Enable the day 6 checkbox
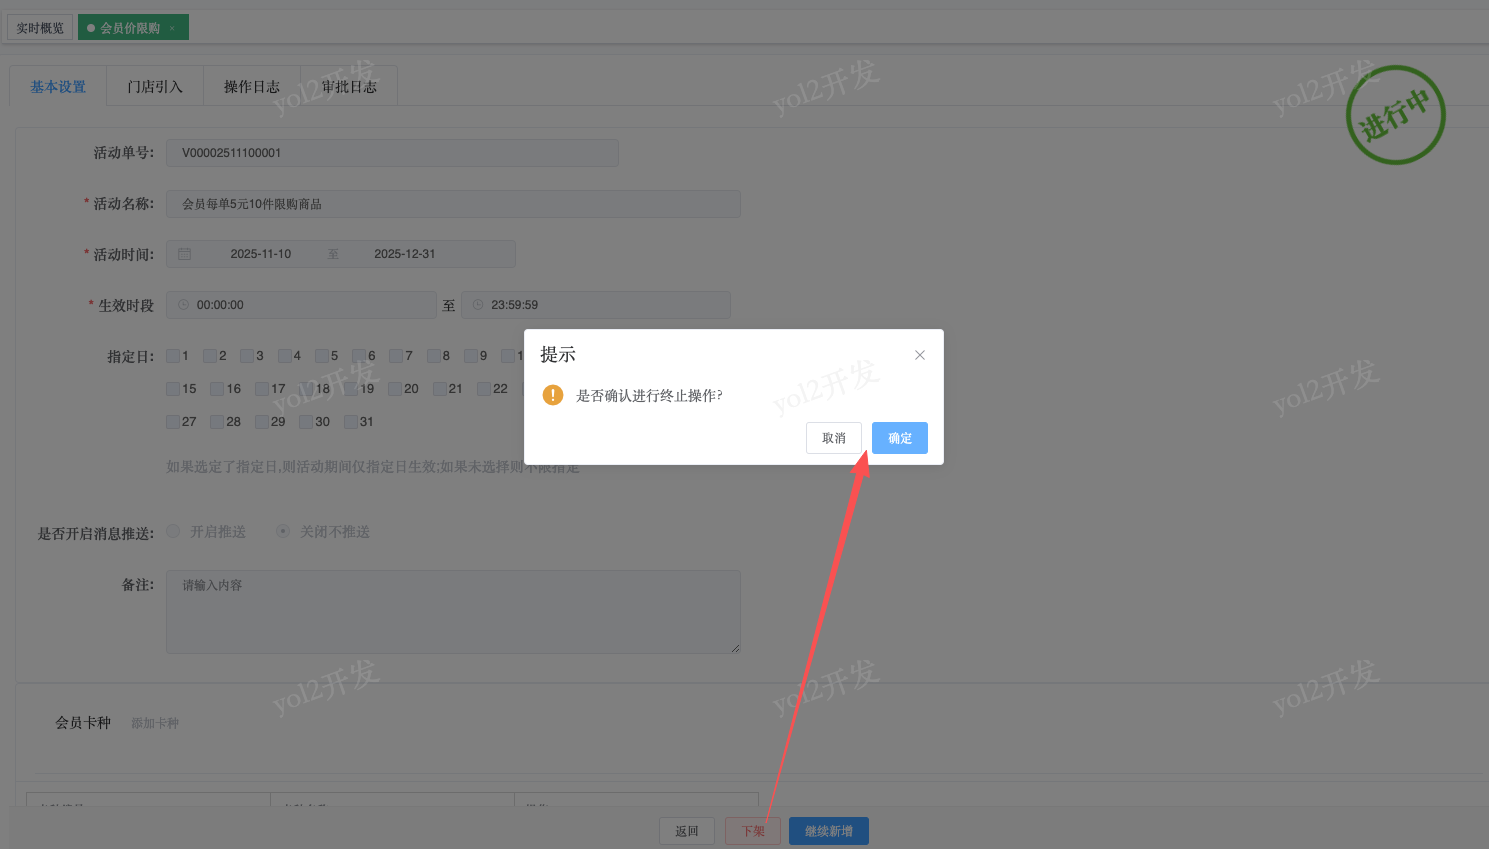The width and height of the screenshot is (1489, 849). [x=359, y=356]
